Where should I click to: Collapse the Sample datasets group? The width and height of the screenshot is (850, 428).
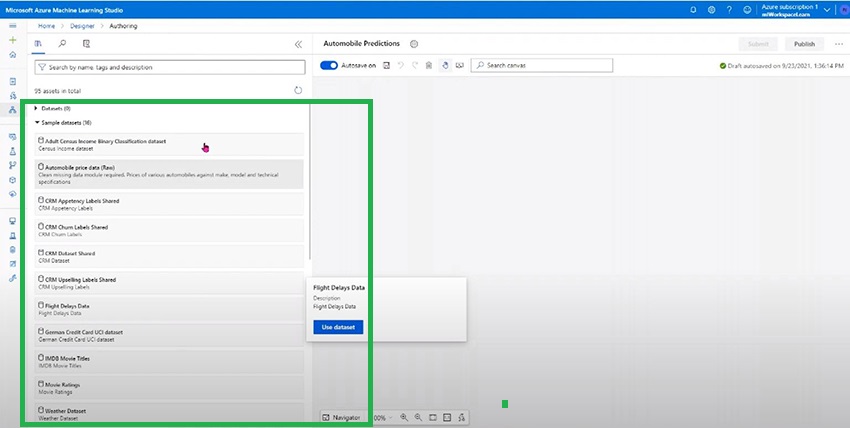36,123
